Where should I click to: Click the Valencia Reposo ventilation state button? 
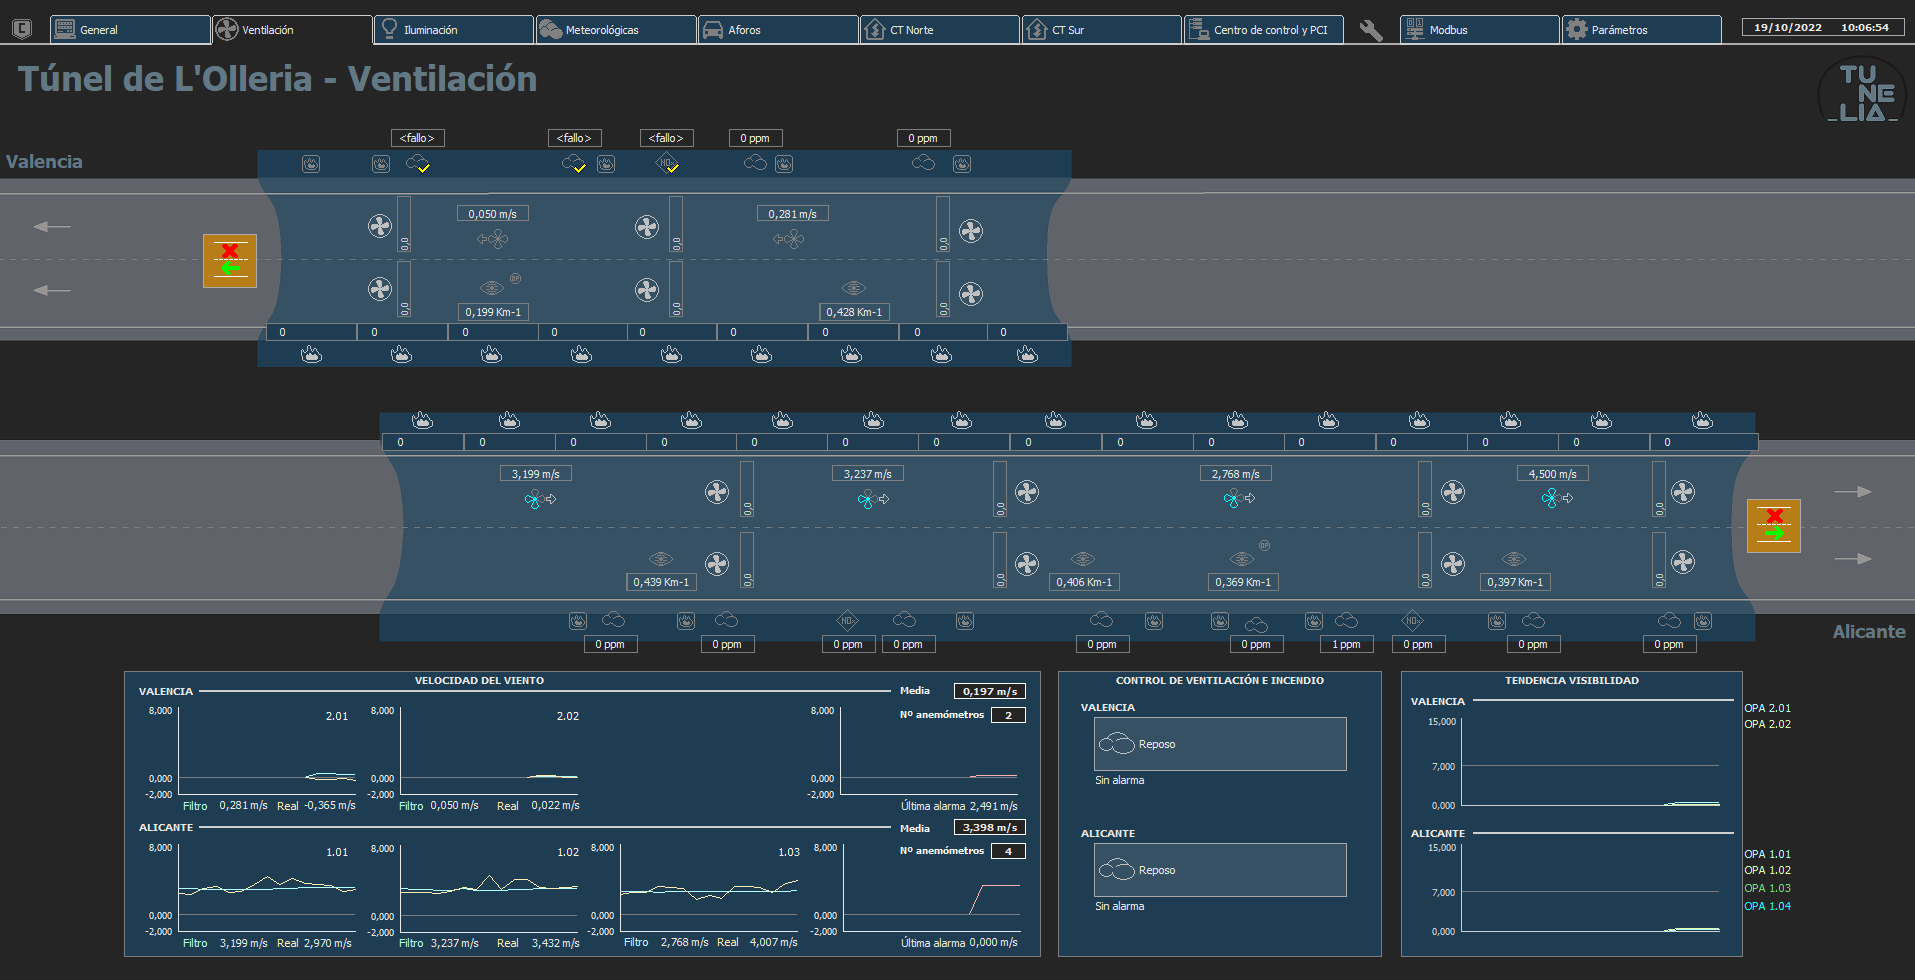[1220, 744]
